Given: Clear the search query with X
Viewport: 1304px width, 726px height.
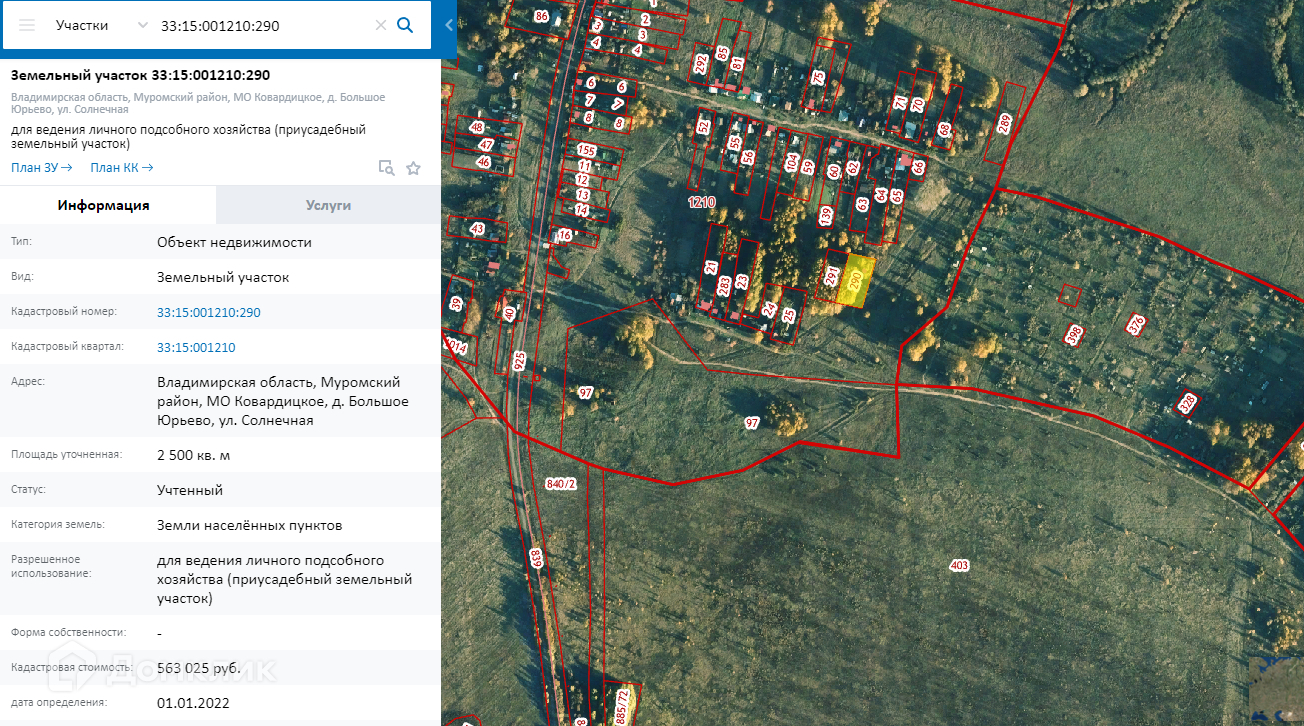Looking at the screenshot, I should (x=380, y=25).
